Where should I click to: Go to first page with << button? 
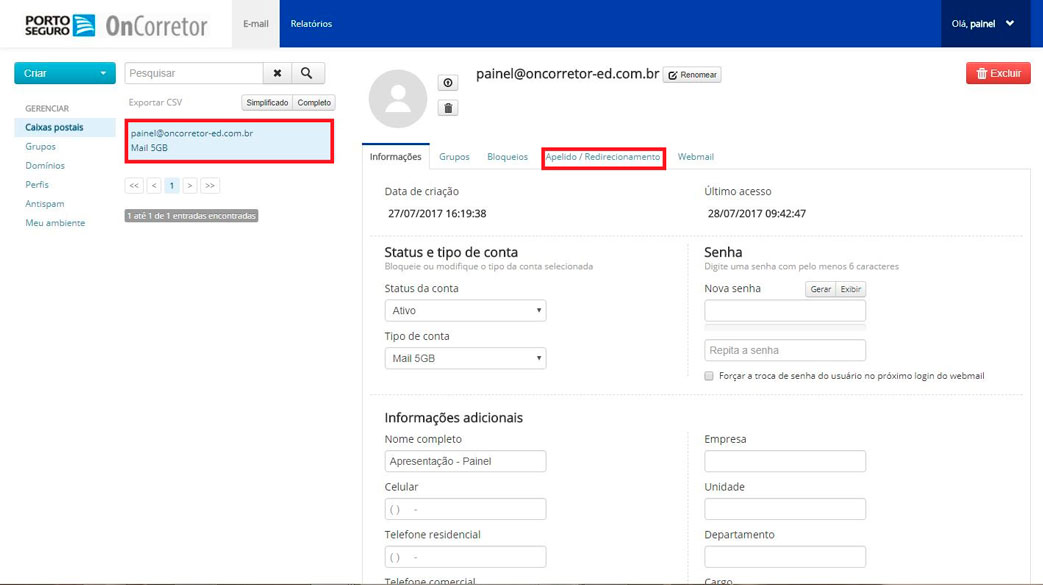[x=134, y=186]
